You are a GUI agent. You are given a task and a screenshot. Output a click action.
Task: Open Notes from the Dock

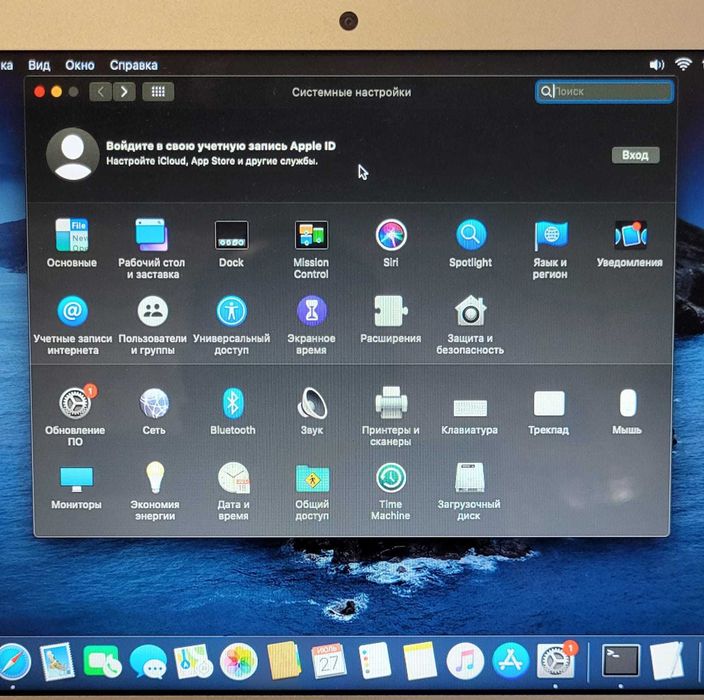pyautogui.click(x=420, y=661)
